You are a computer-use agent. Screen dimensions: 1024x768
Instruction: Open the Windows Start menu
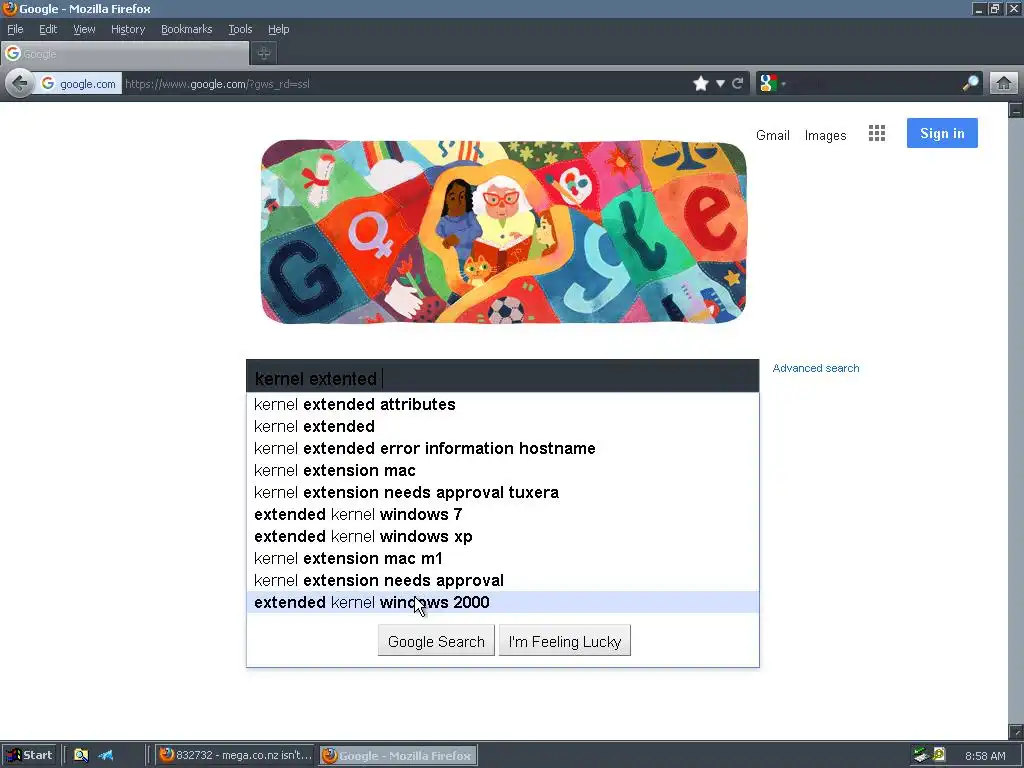29,755
